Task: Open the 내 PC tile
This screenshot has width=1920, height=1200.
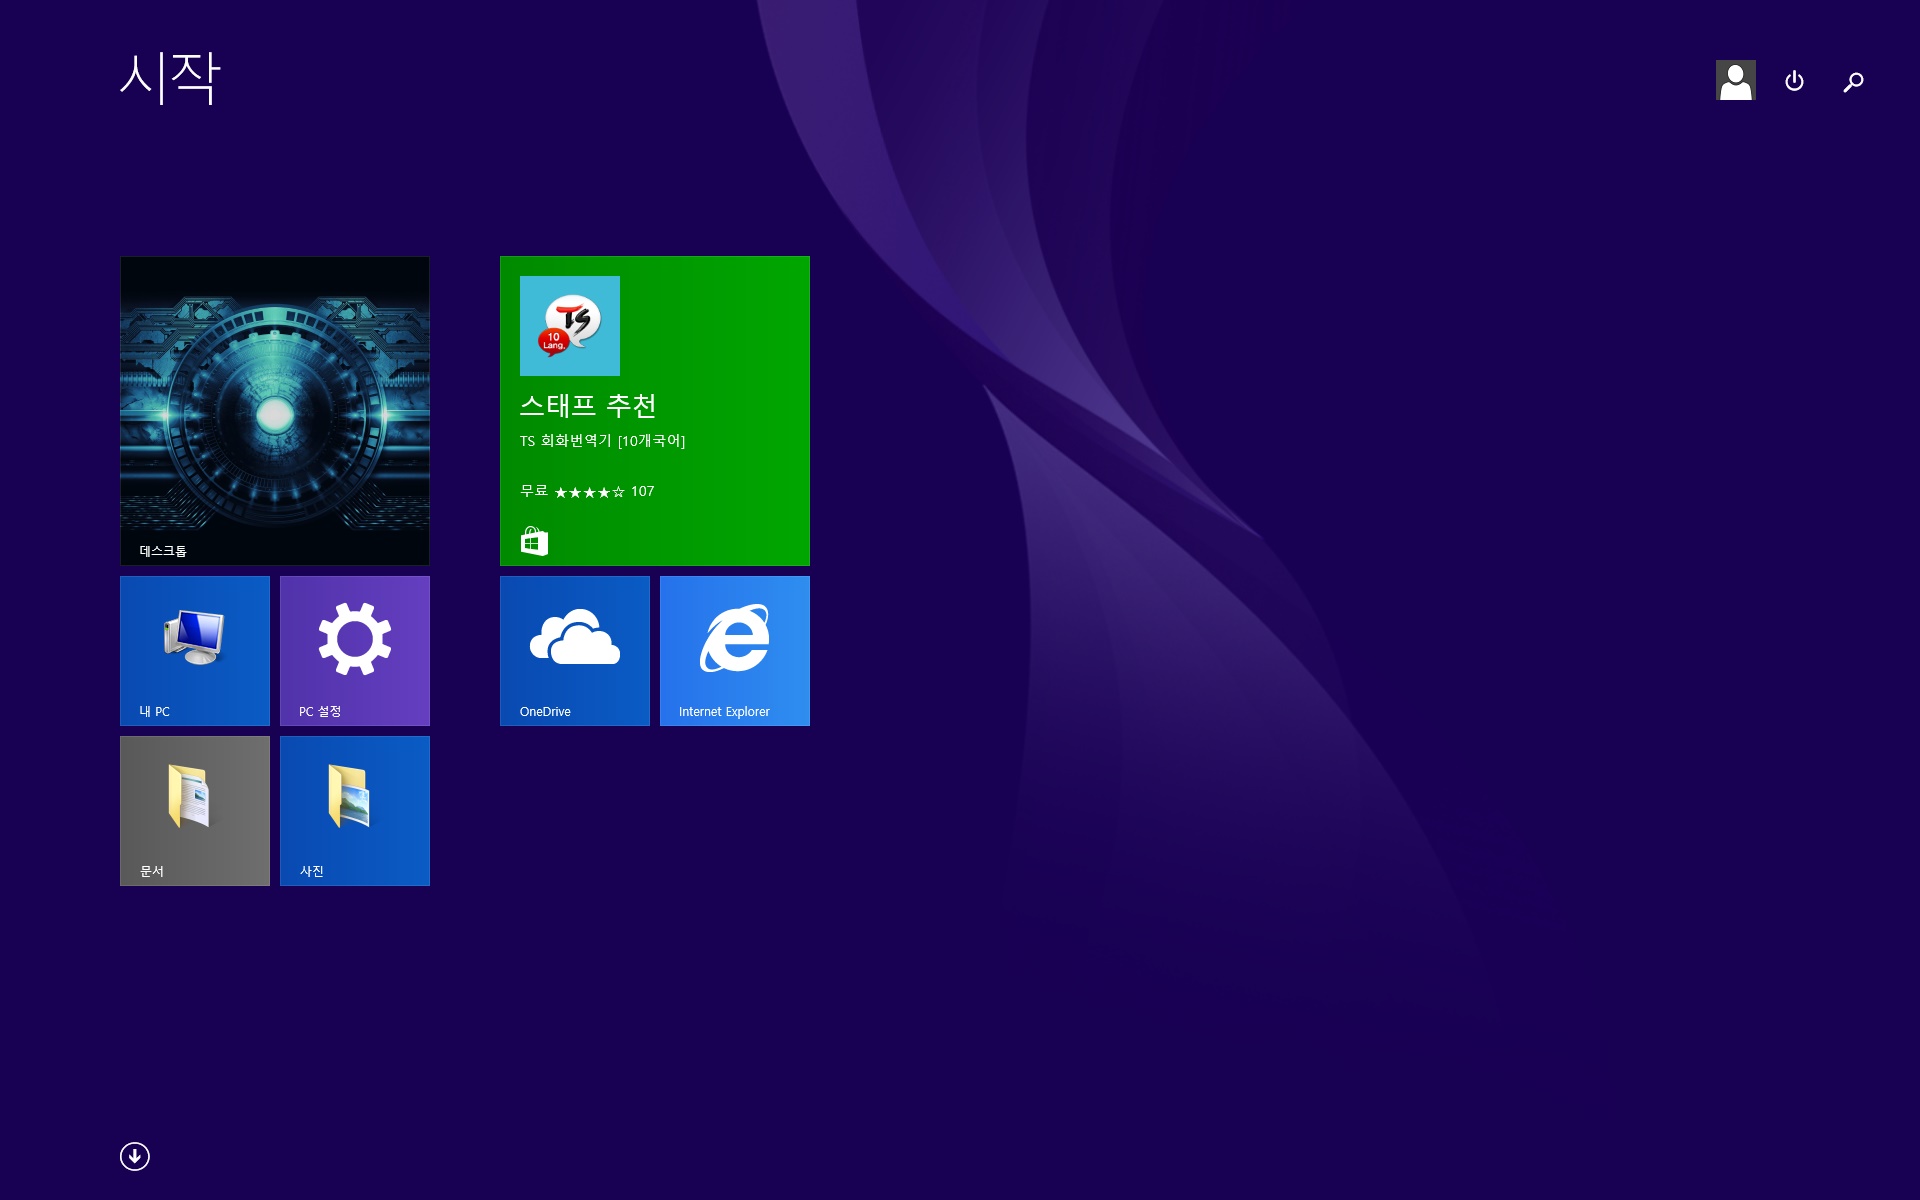Action: pyautogui.click(x=195, y=651)
